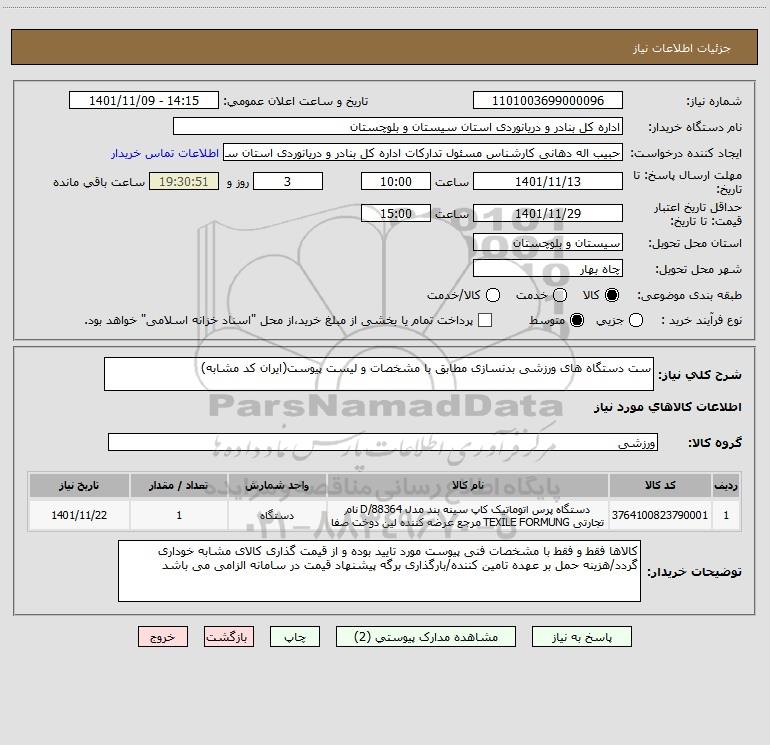770x745 pixels.
Task: Click the remaining time countdown 19:30:51
Action: coord(184,181)
